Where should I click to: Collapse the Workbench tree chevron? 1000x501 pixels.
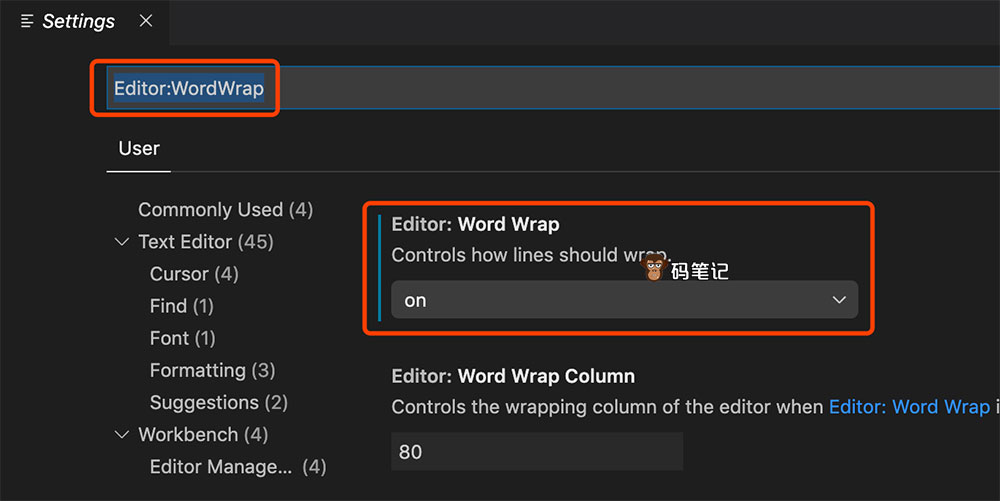(x=122, y=435)
